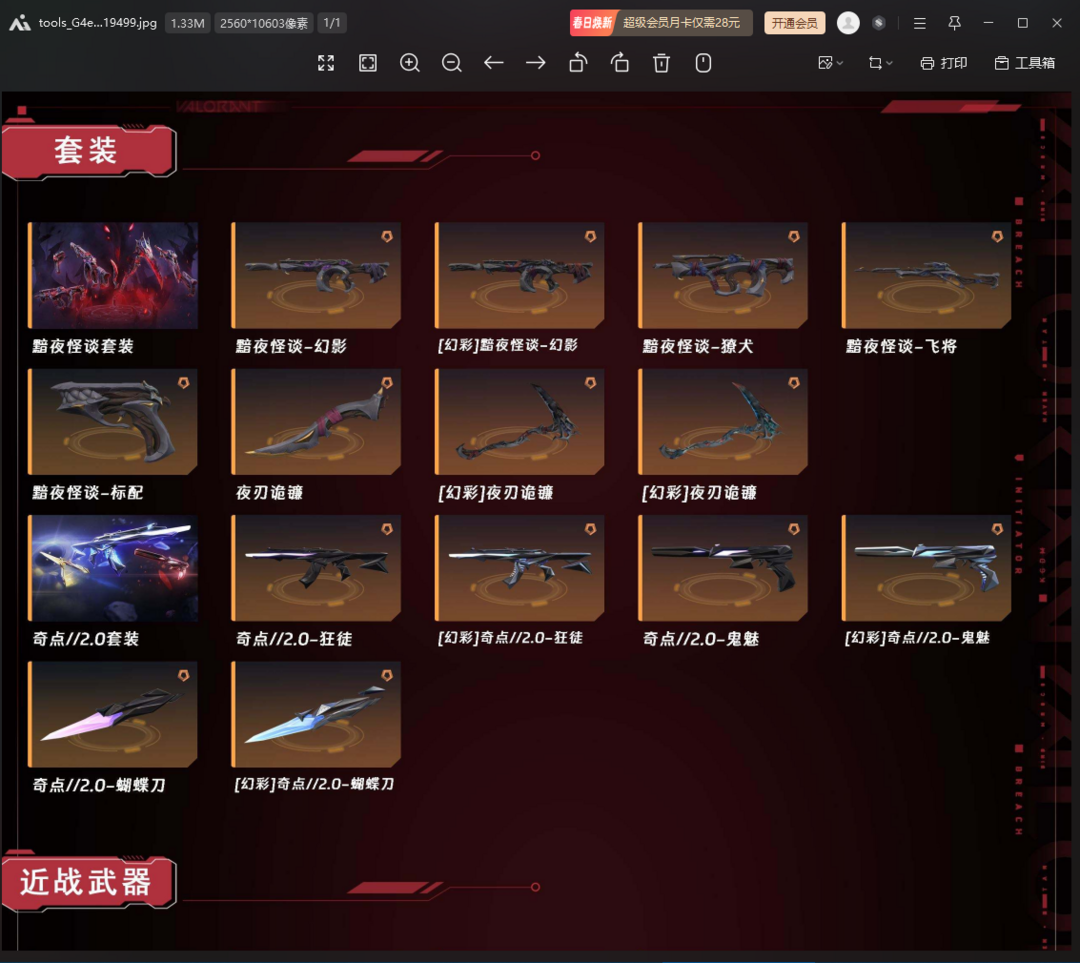
Task: Click the fit-to-window frame icon
Action: click(368, 63)
